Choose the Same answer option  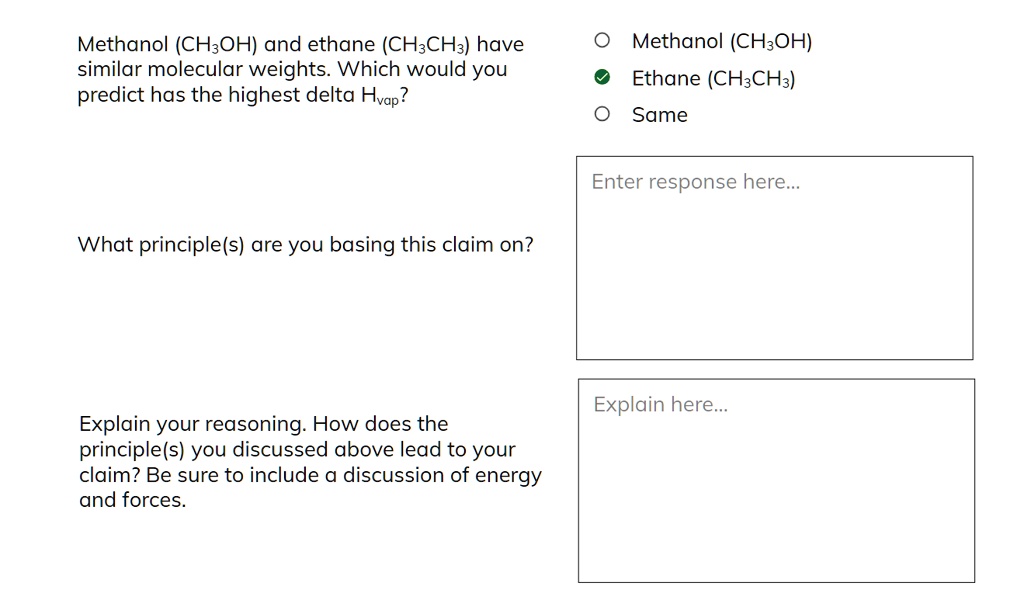[602, 114]
